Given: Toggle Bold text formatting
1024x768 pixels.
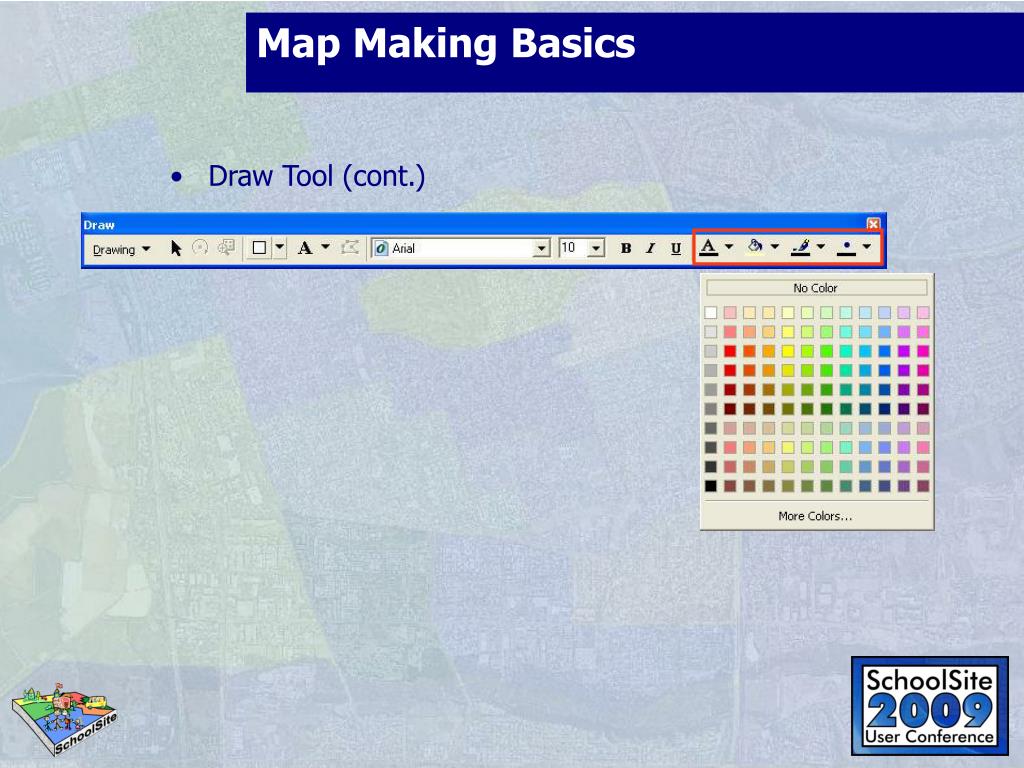Looking at the screenshot, I should [626, 248].
